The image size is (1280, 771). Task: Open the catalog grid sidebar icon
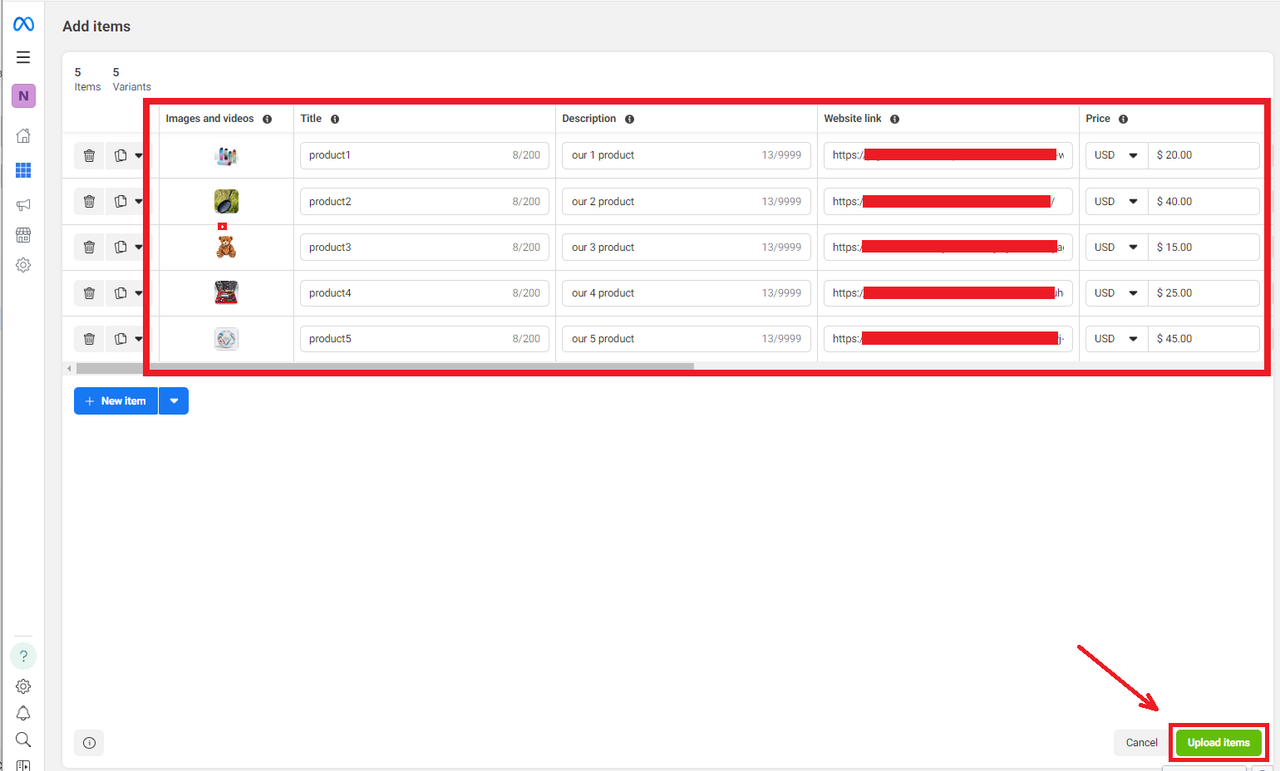[23, 171]
